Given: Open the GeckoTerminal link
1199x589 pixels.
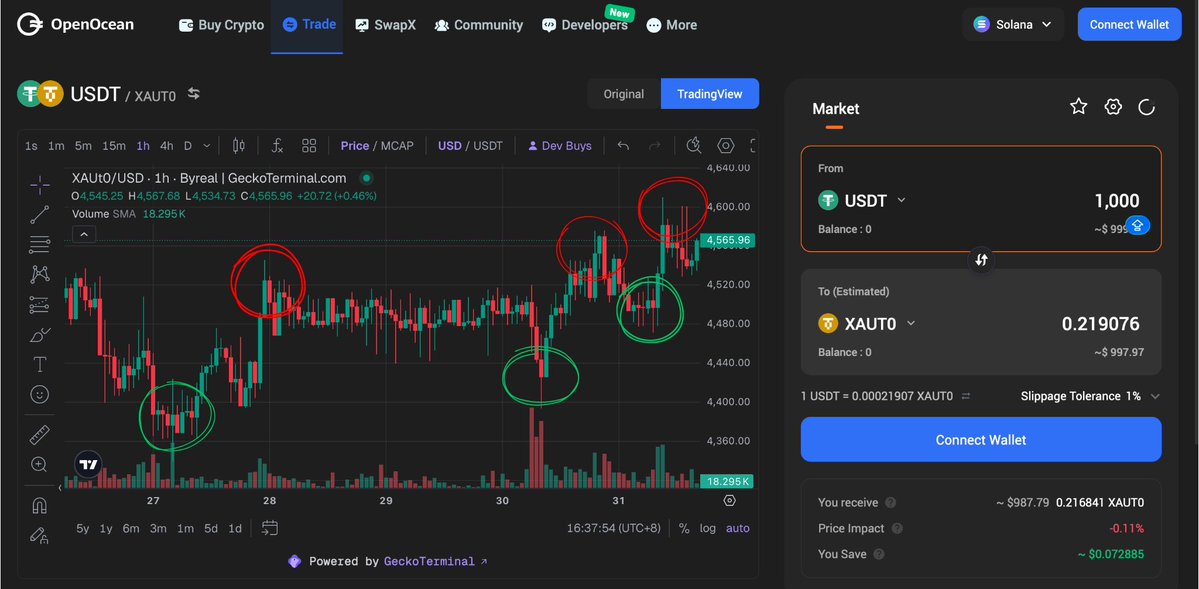Looking at the screenshot, I should click(x=436, y=561).
